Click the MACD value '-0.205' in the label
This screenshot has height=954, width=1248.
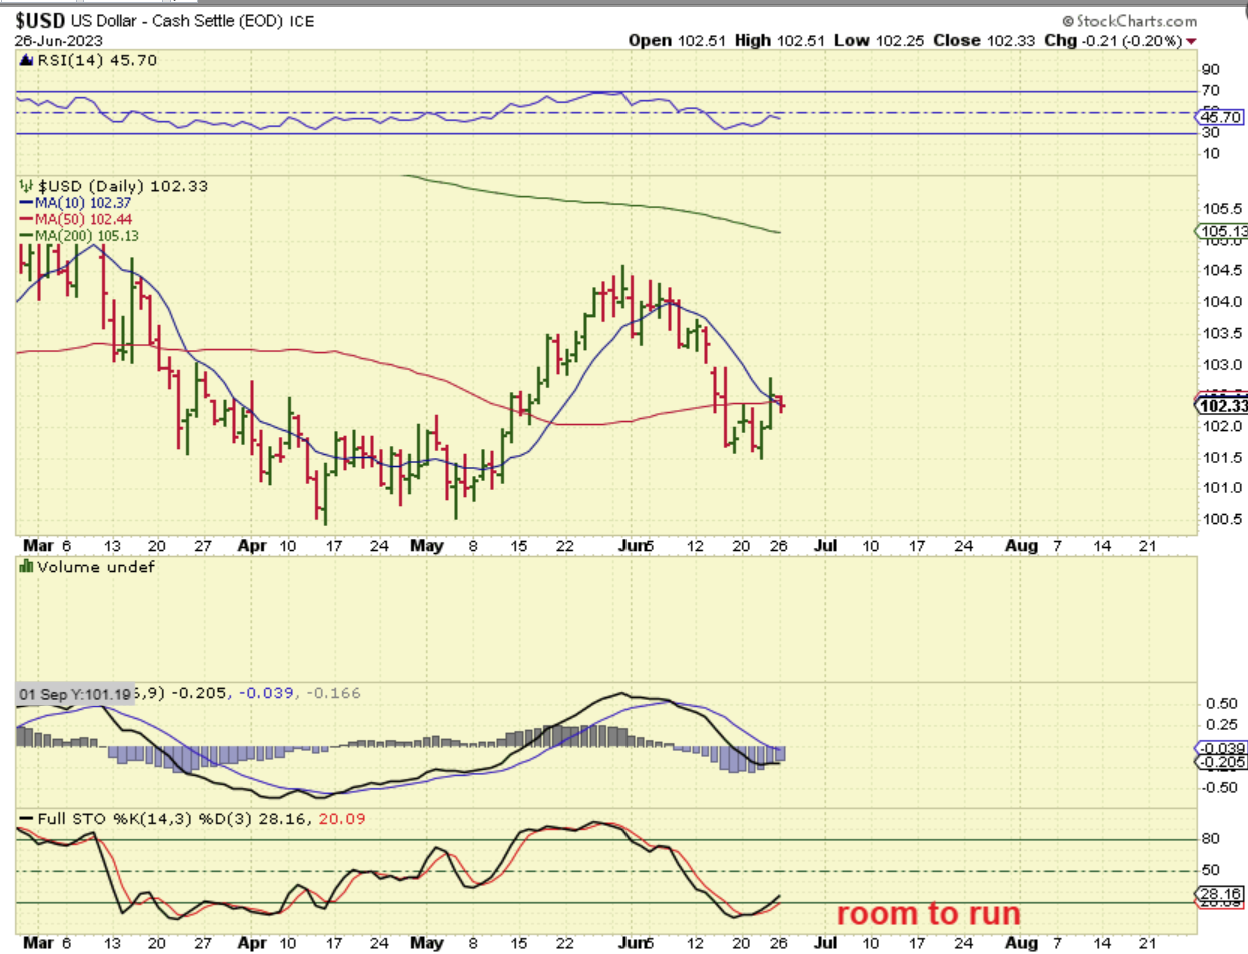click(x=201, y=693)
